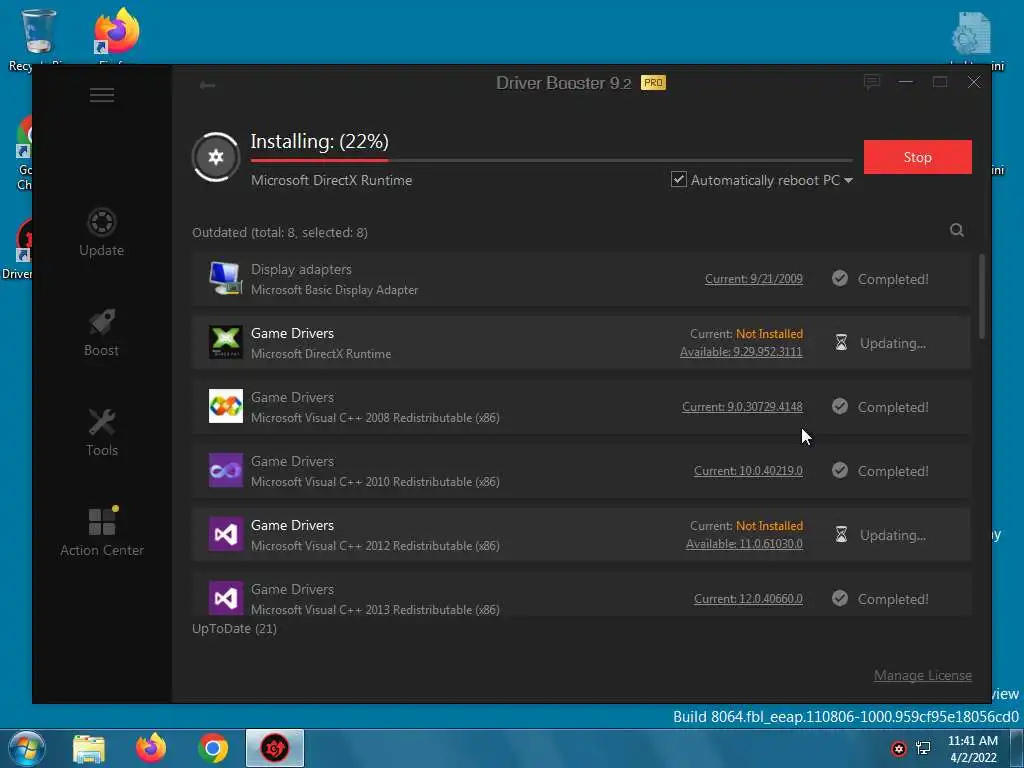Click Updating... status for DirectX Runtime
Viewport: 1024px width, 768px height.
coord(893,344)
